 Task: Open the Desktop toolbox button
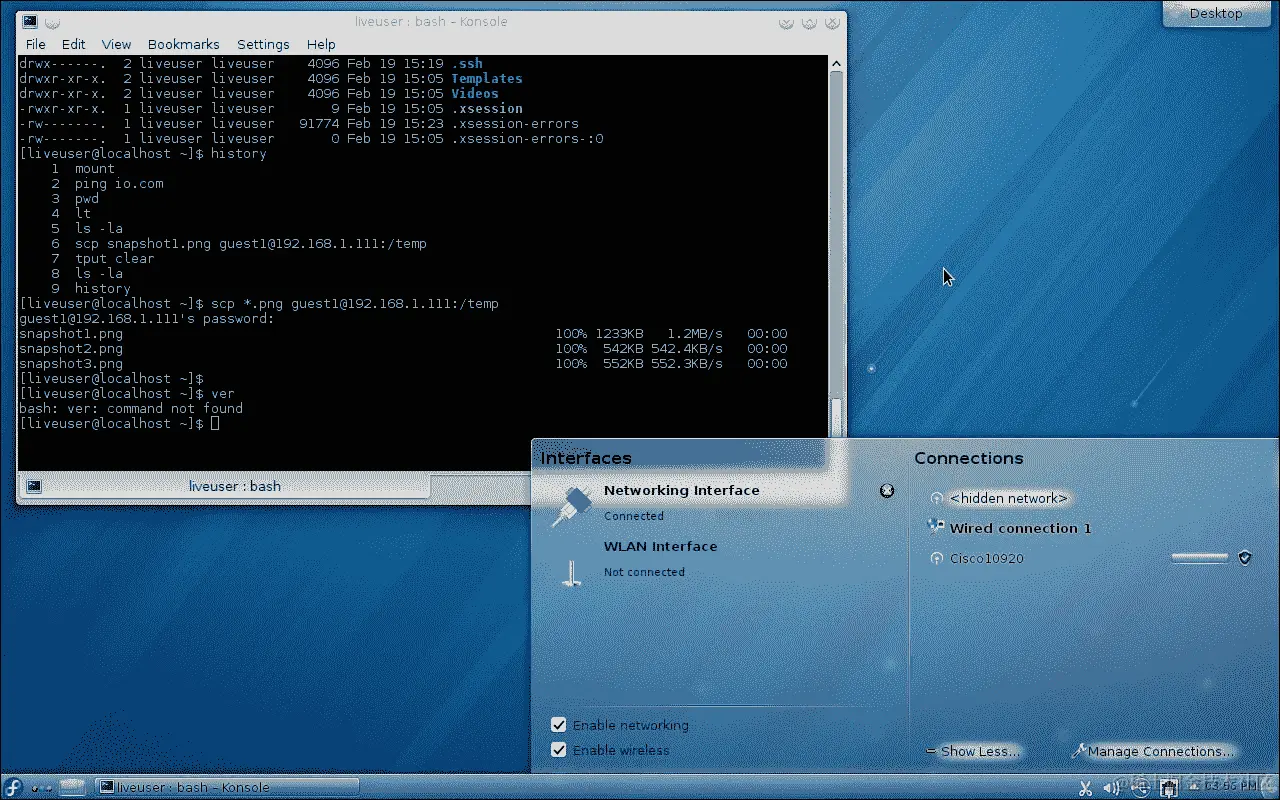pos(1216,14)
